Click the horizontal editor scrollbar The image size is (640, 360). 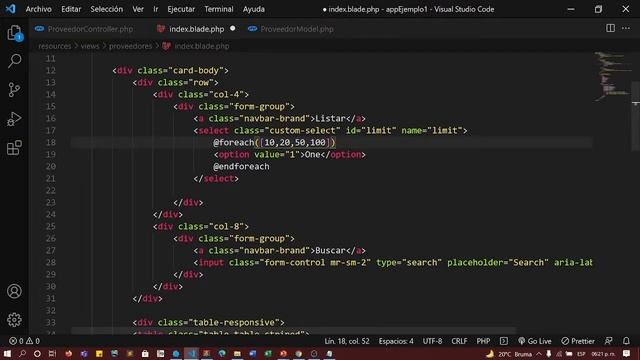(x=294, y=330)
